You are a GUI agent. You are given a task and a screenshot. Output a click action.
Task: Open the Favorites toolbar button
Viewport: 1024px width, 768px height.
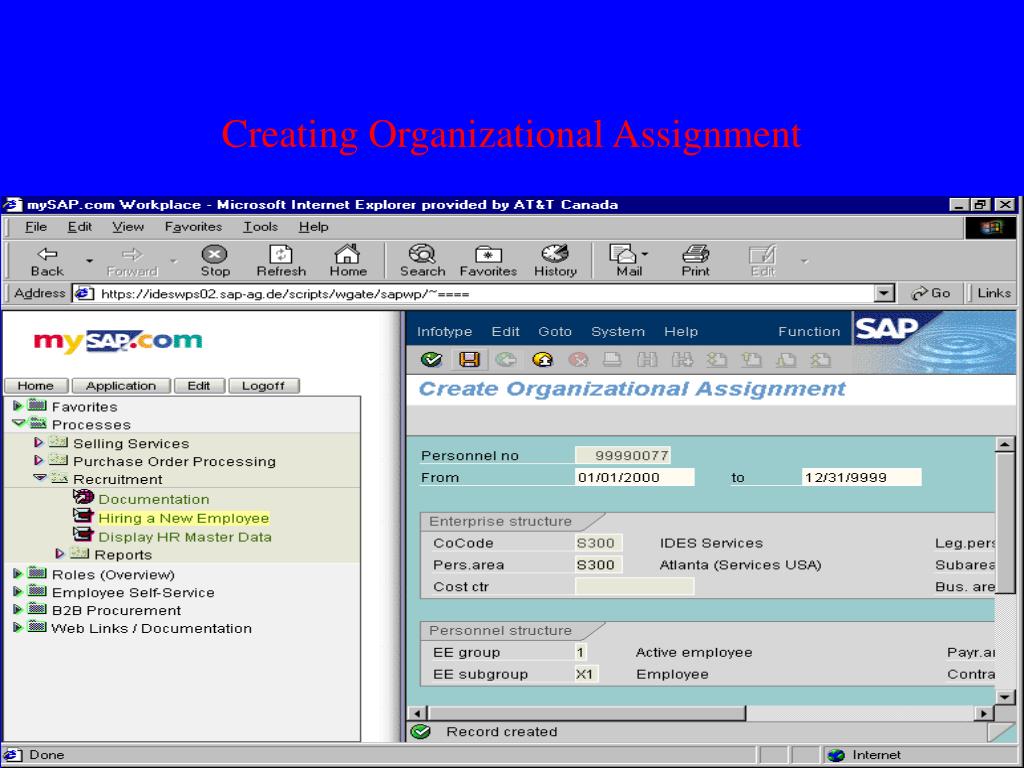(488, 261)
